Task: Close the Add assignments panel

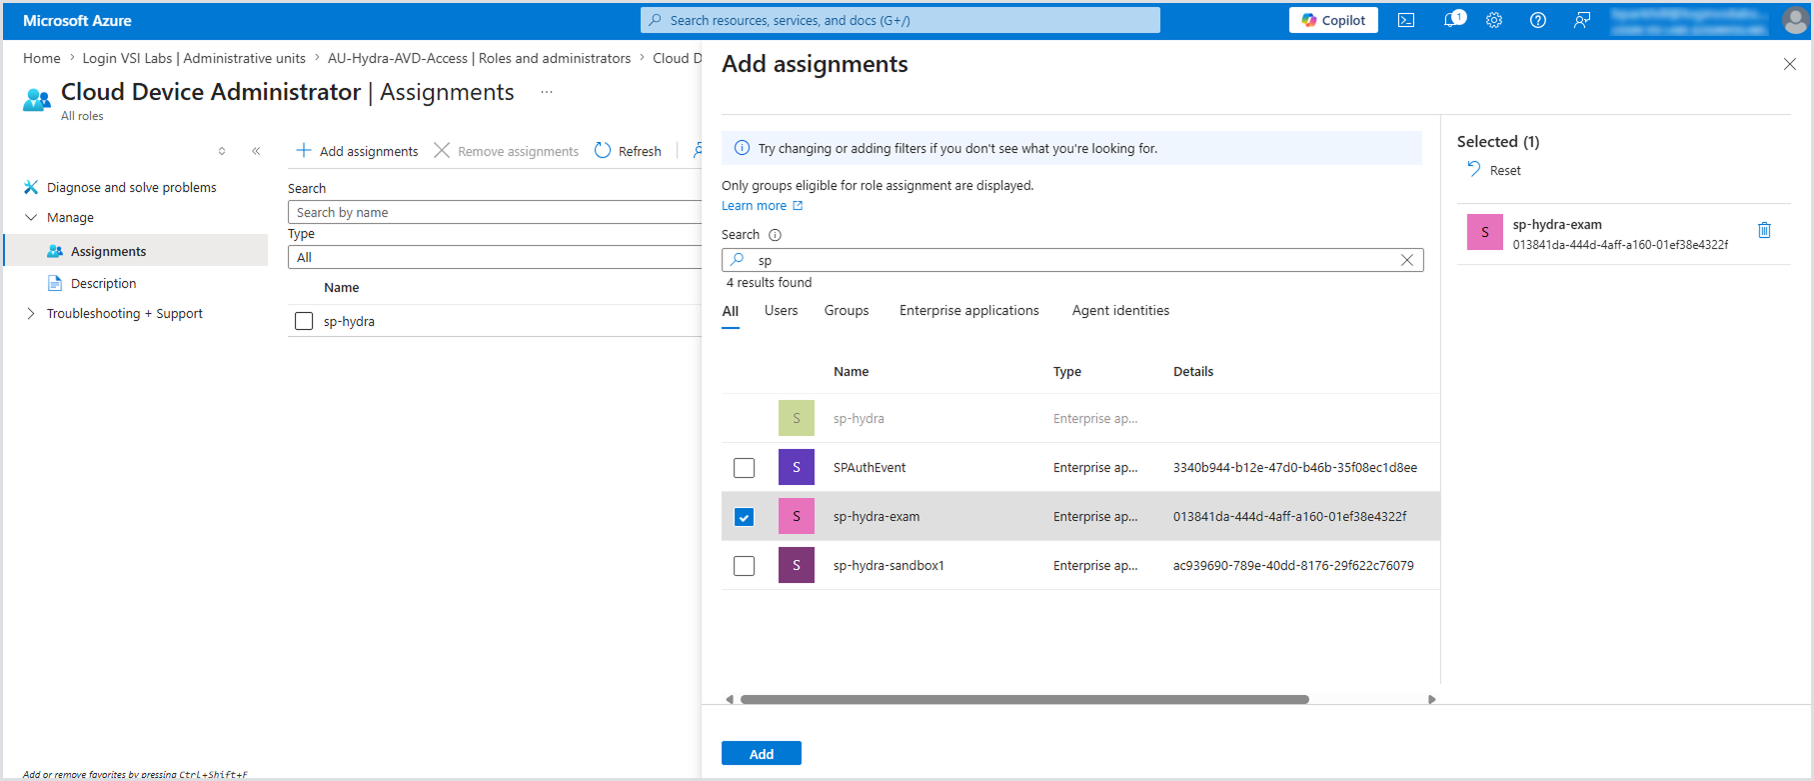Action: (1790, 64)
